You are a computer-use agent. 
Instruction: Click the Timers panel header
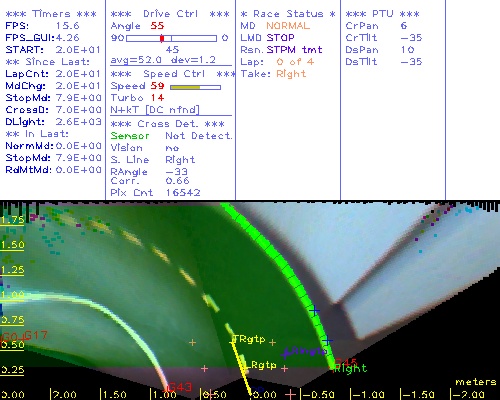[51, 14]
